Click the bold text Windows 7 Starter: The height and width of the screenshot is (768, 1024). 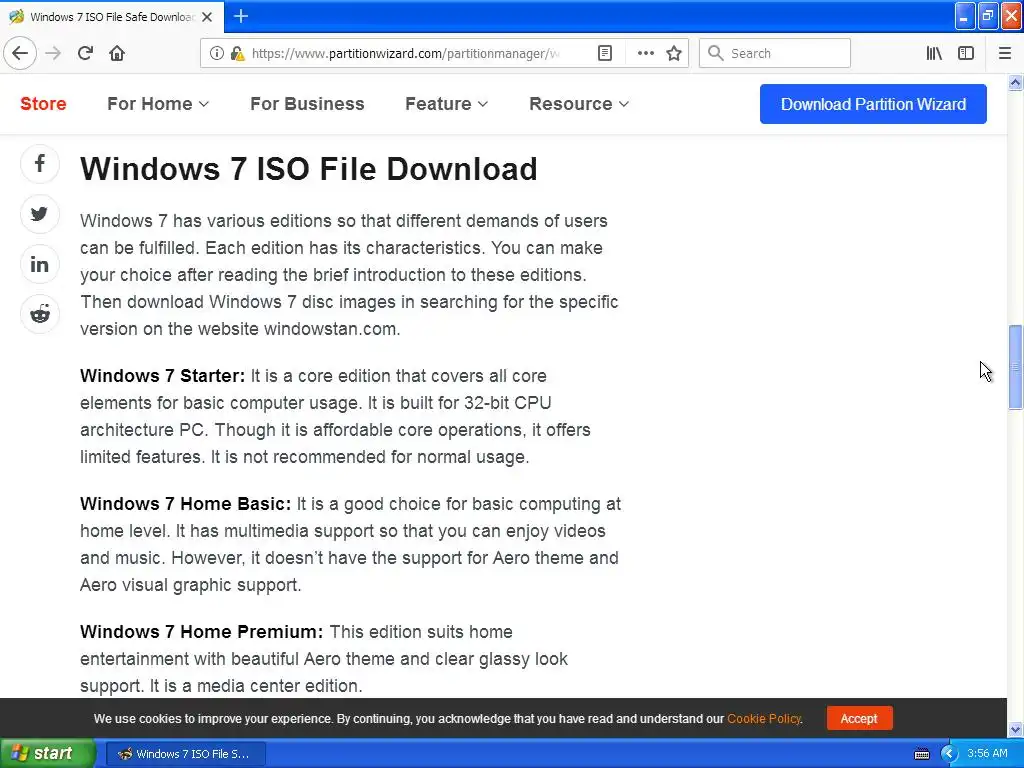pyautogui.click(x=162, y=376)
